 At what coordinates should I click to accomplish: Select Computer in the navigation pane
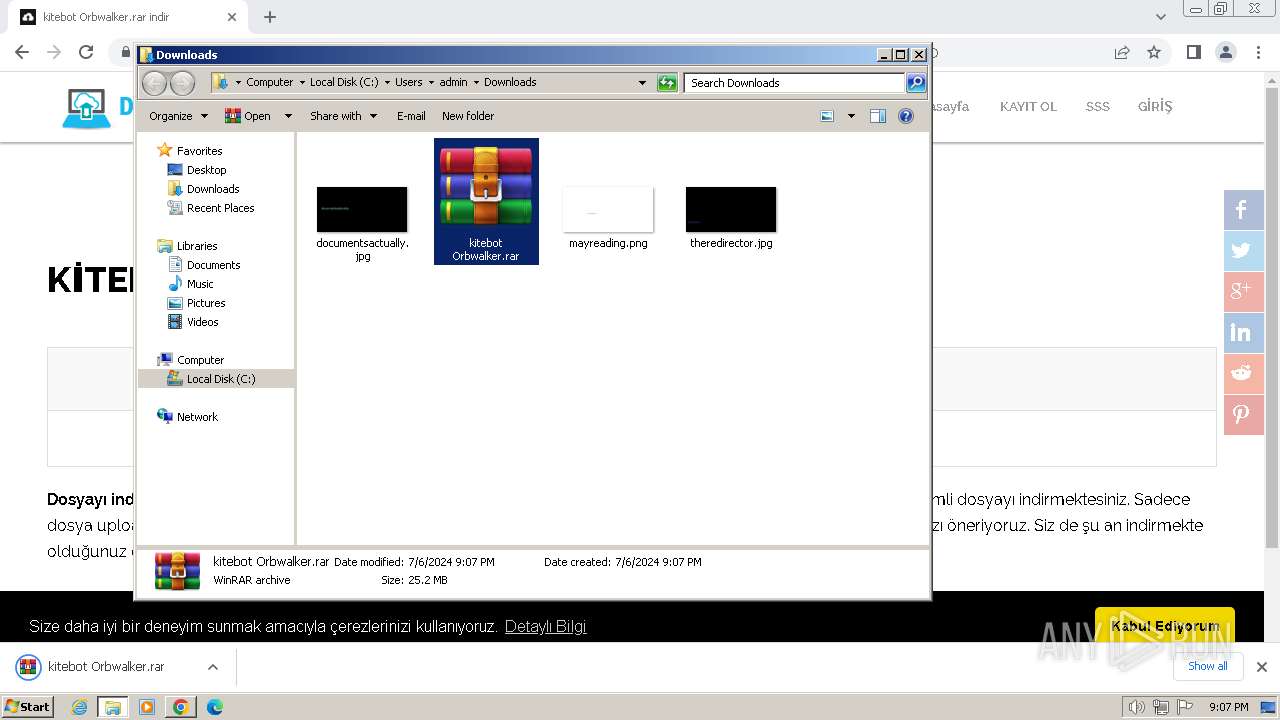200,360
